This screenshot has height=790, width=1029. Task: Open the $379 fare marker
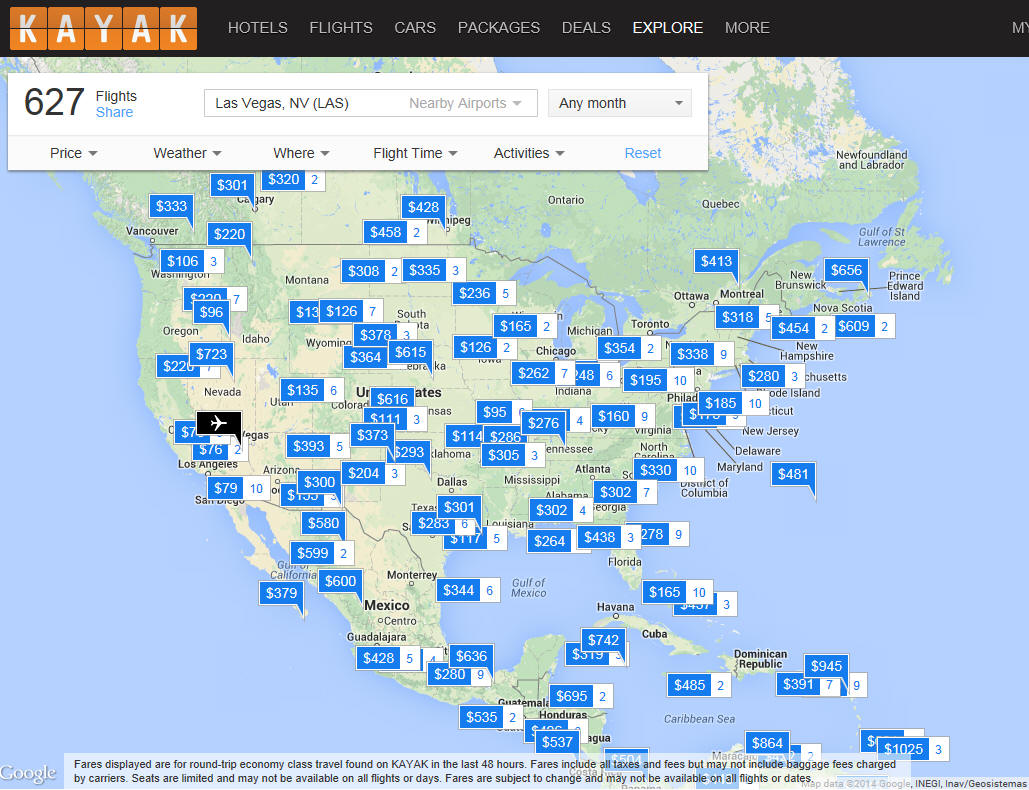[282, 593]
